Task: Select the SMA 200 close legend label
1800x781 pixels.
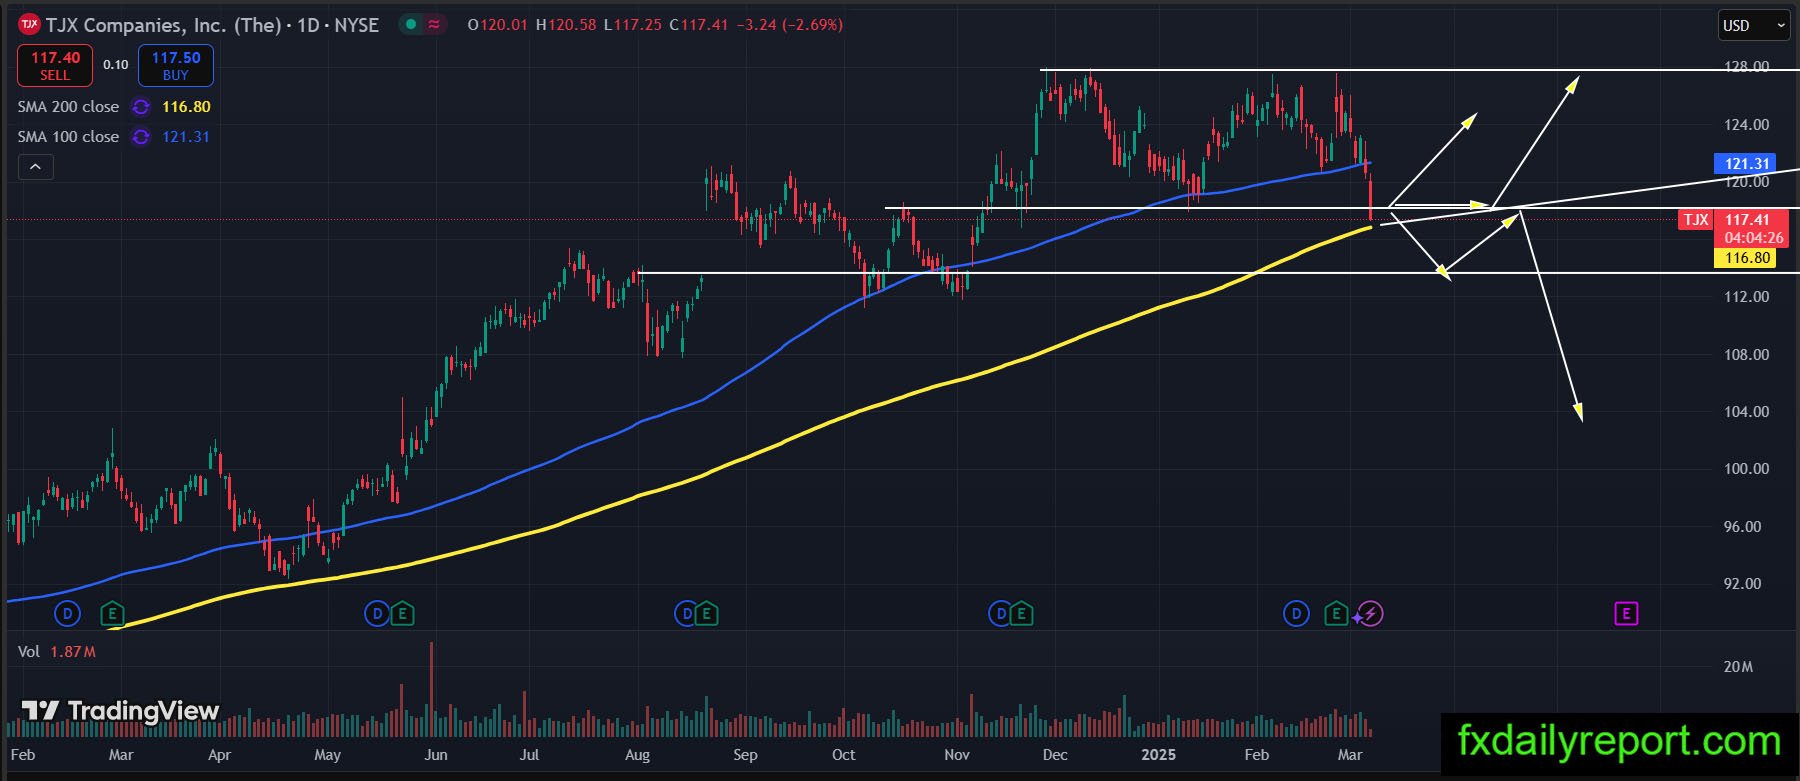Action: point(68,107)
